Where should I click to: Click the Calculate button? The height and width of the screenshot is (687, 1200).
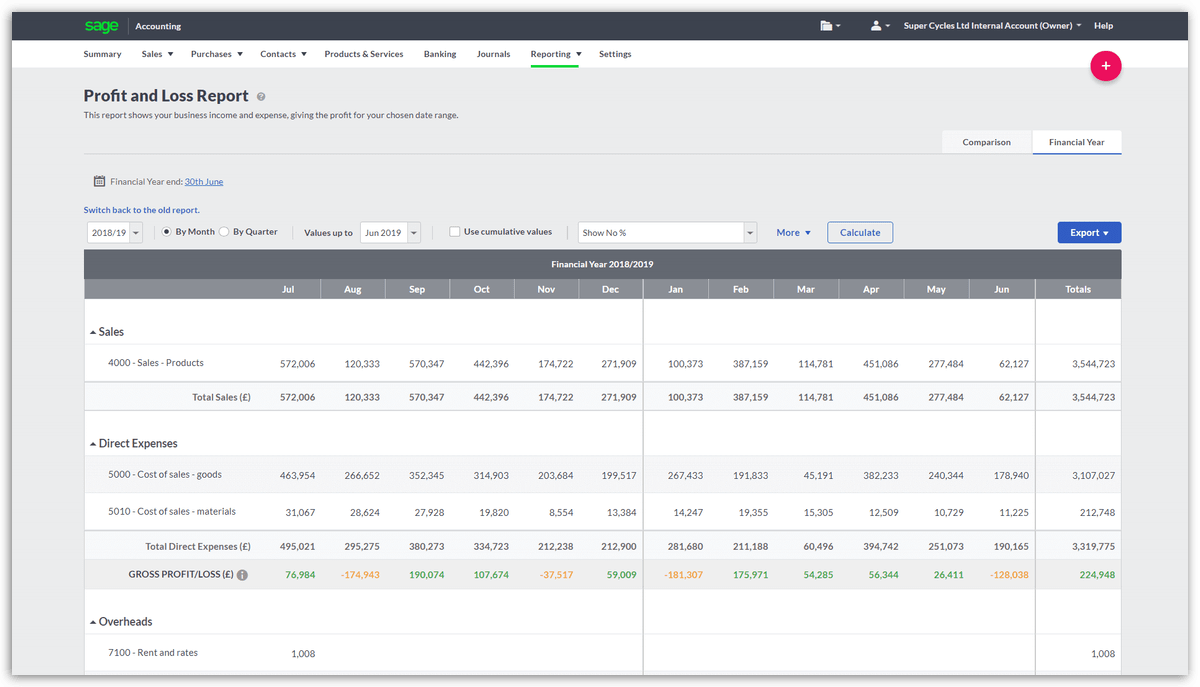pos(860,233)
